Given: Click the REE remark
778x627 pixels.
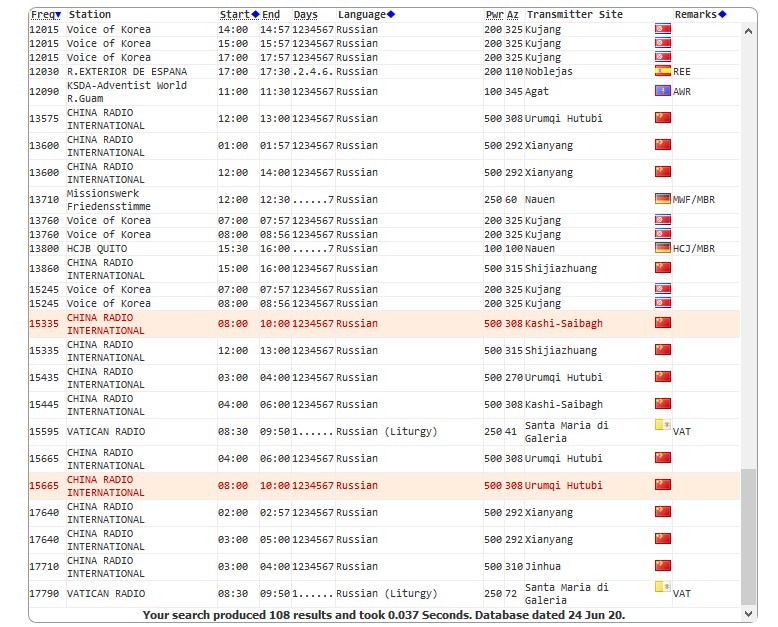Looking at the screenshot, I should 682,72.
